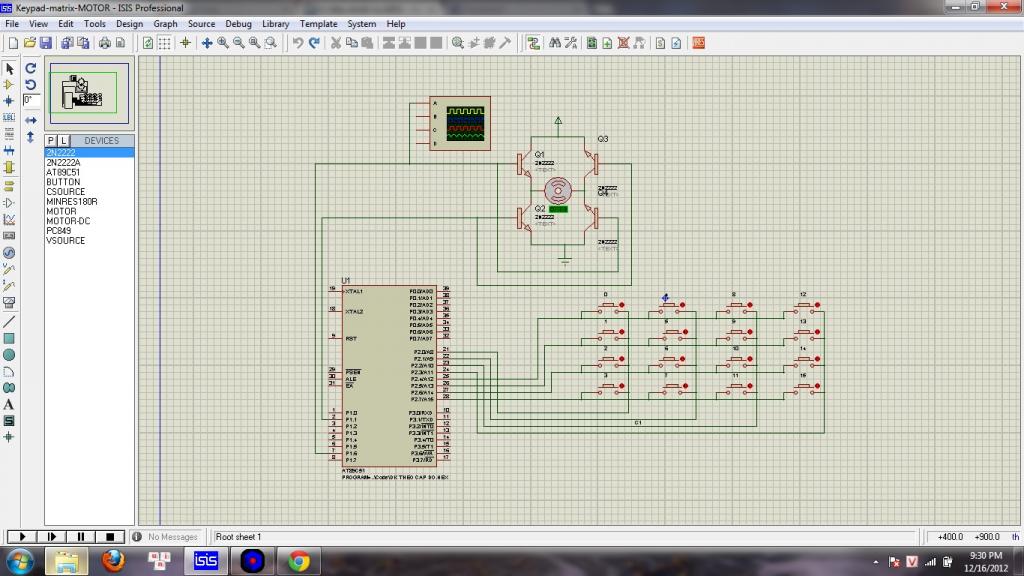Open the Library menu
The height and width of the screenshot is (576, 1024).
coord(276,23)
